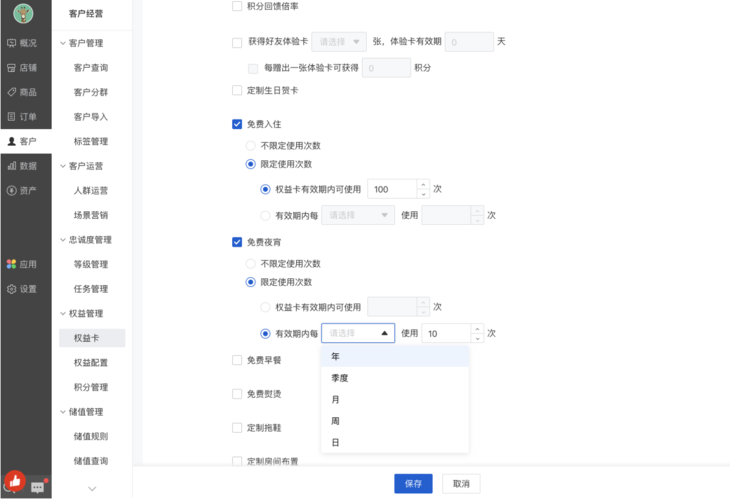The width and height of the screenshot is (730, 499).
Task: Collapse the 权益管理 menu group
Action: click(x=62, y=314)
